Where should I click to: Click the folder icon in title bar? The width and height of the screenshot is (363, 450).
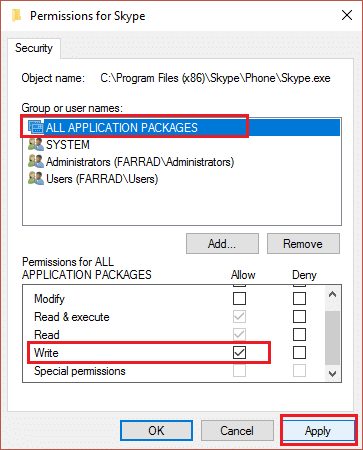[16, 16]
